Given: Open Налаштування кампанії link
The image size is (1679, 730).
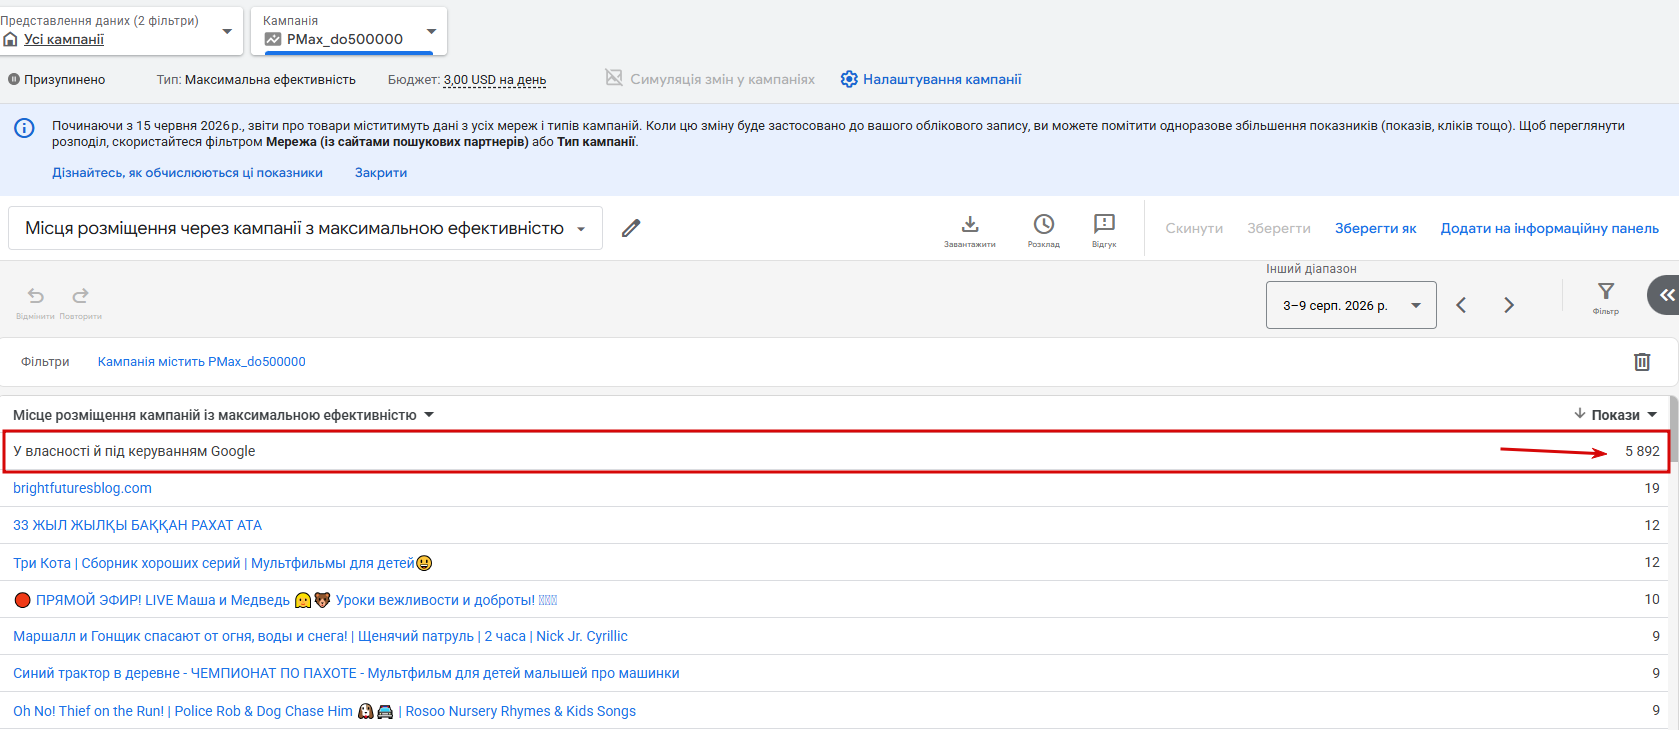Looking at the screenshot, I should click(x=942, y=79).
